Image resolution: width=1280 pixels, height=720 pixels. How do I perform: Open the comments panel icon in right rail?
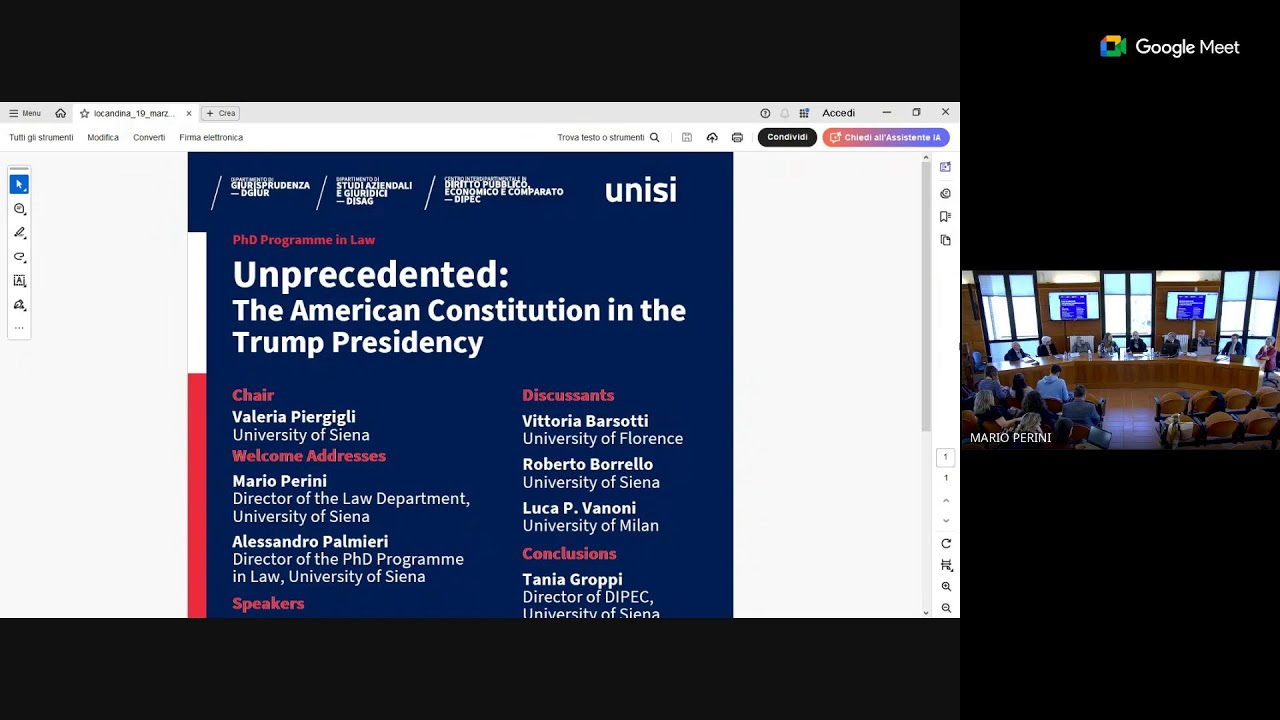[945, 193]
